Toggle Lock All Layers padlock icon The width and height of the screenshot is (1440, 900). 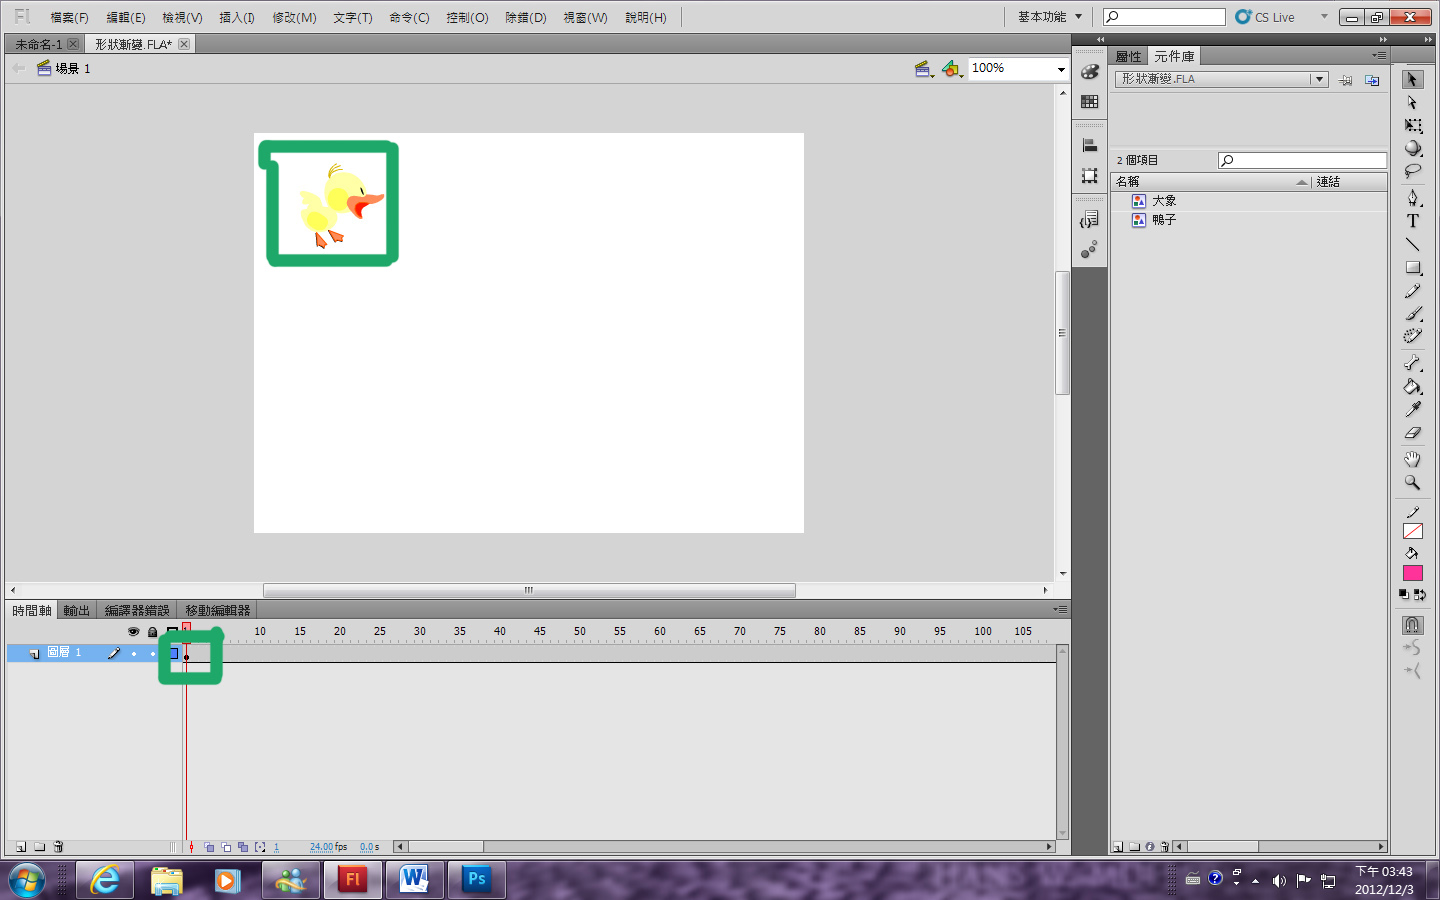[x=152, y=632]
